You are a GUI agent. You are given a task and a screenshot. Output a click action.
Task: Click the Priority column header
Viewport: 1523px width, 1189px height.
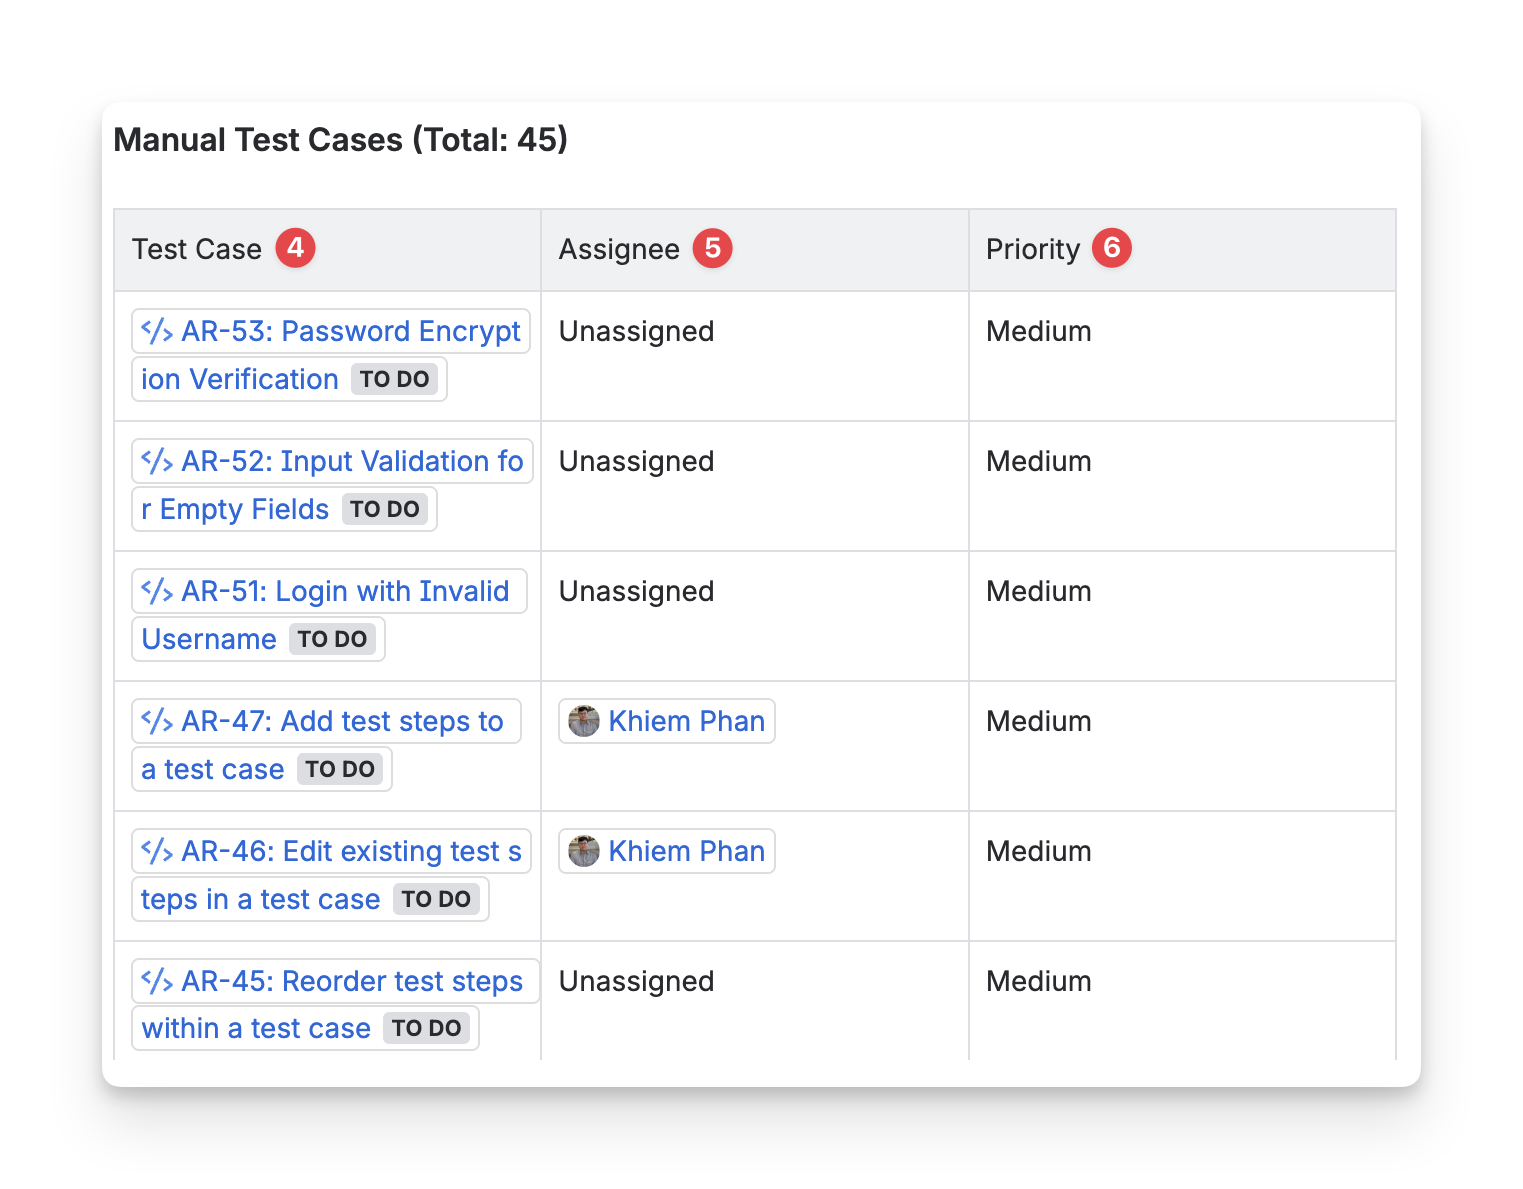pyautogui.click(x=1033, y=249)
